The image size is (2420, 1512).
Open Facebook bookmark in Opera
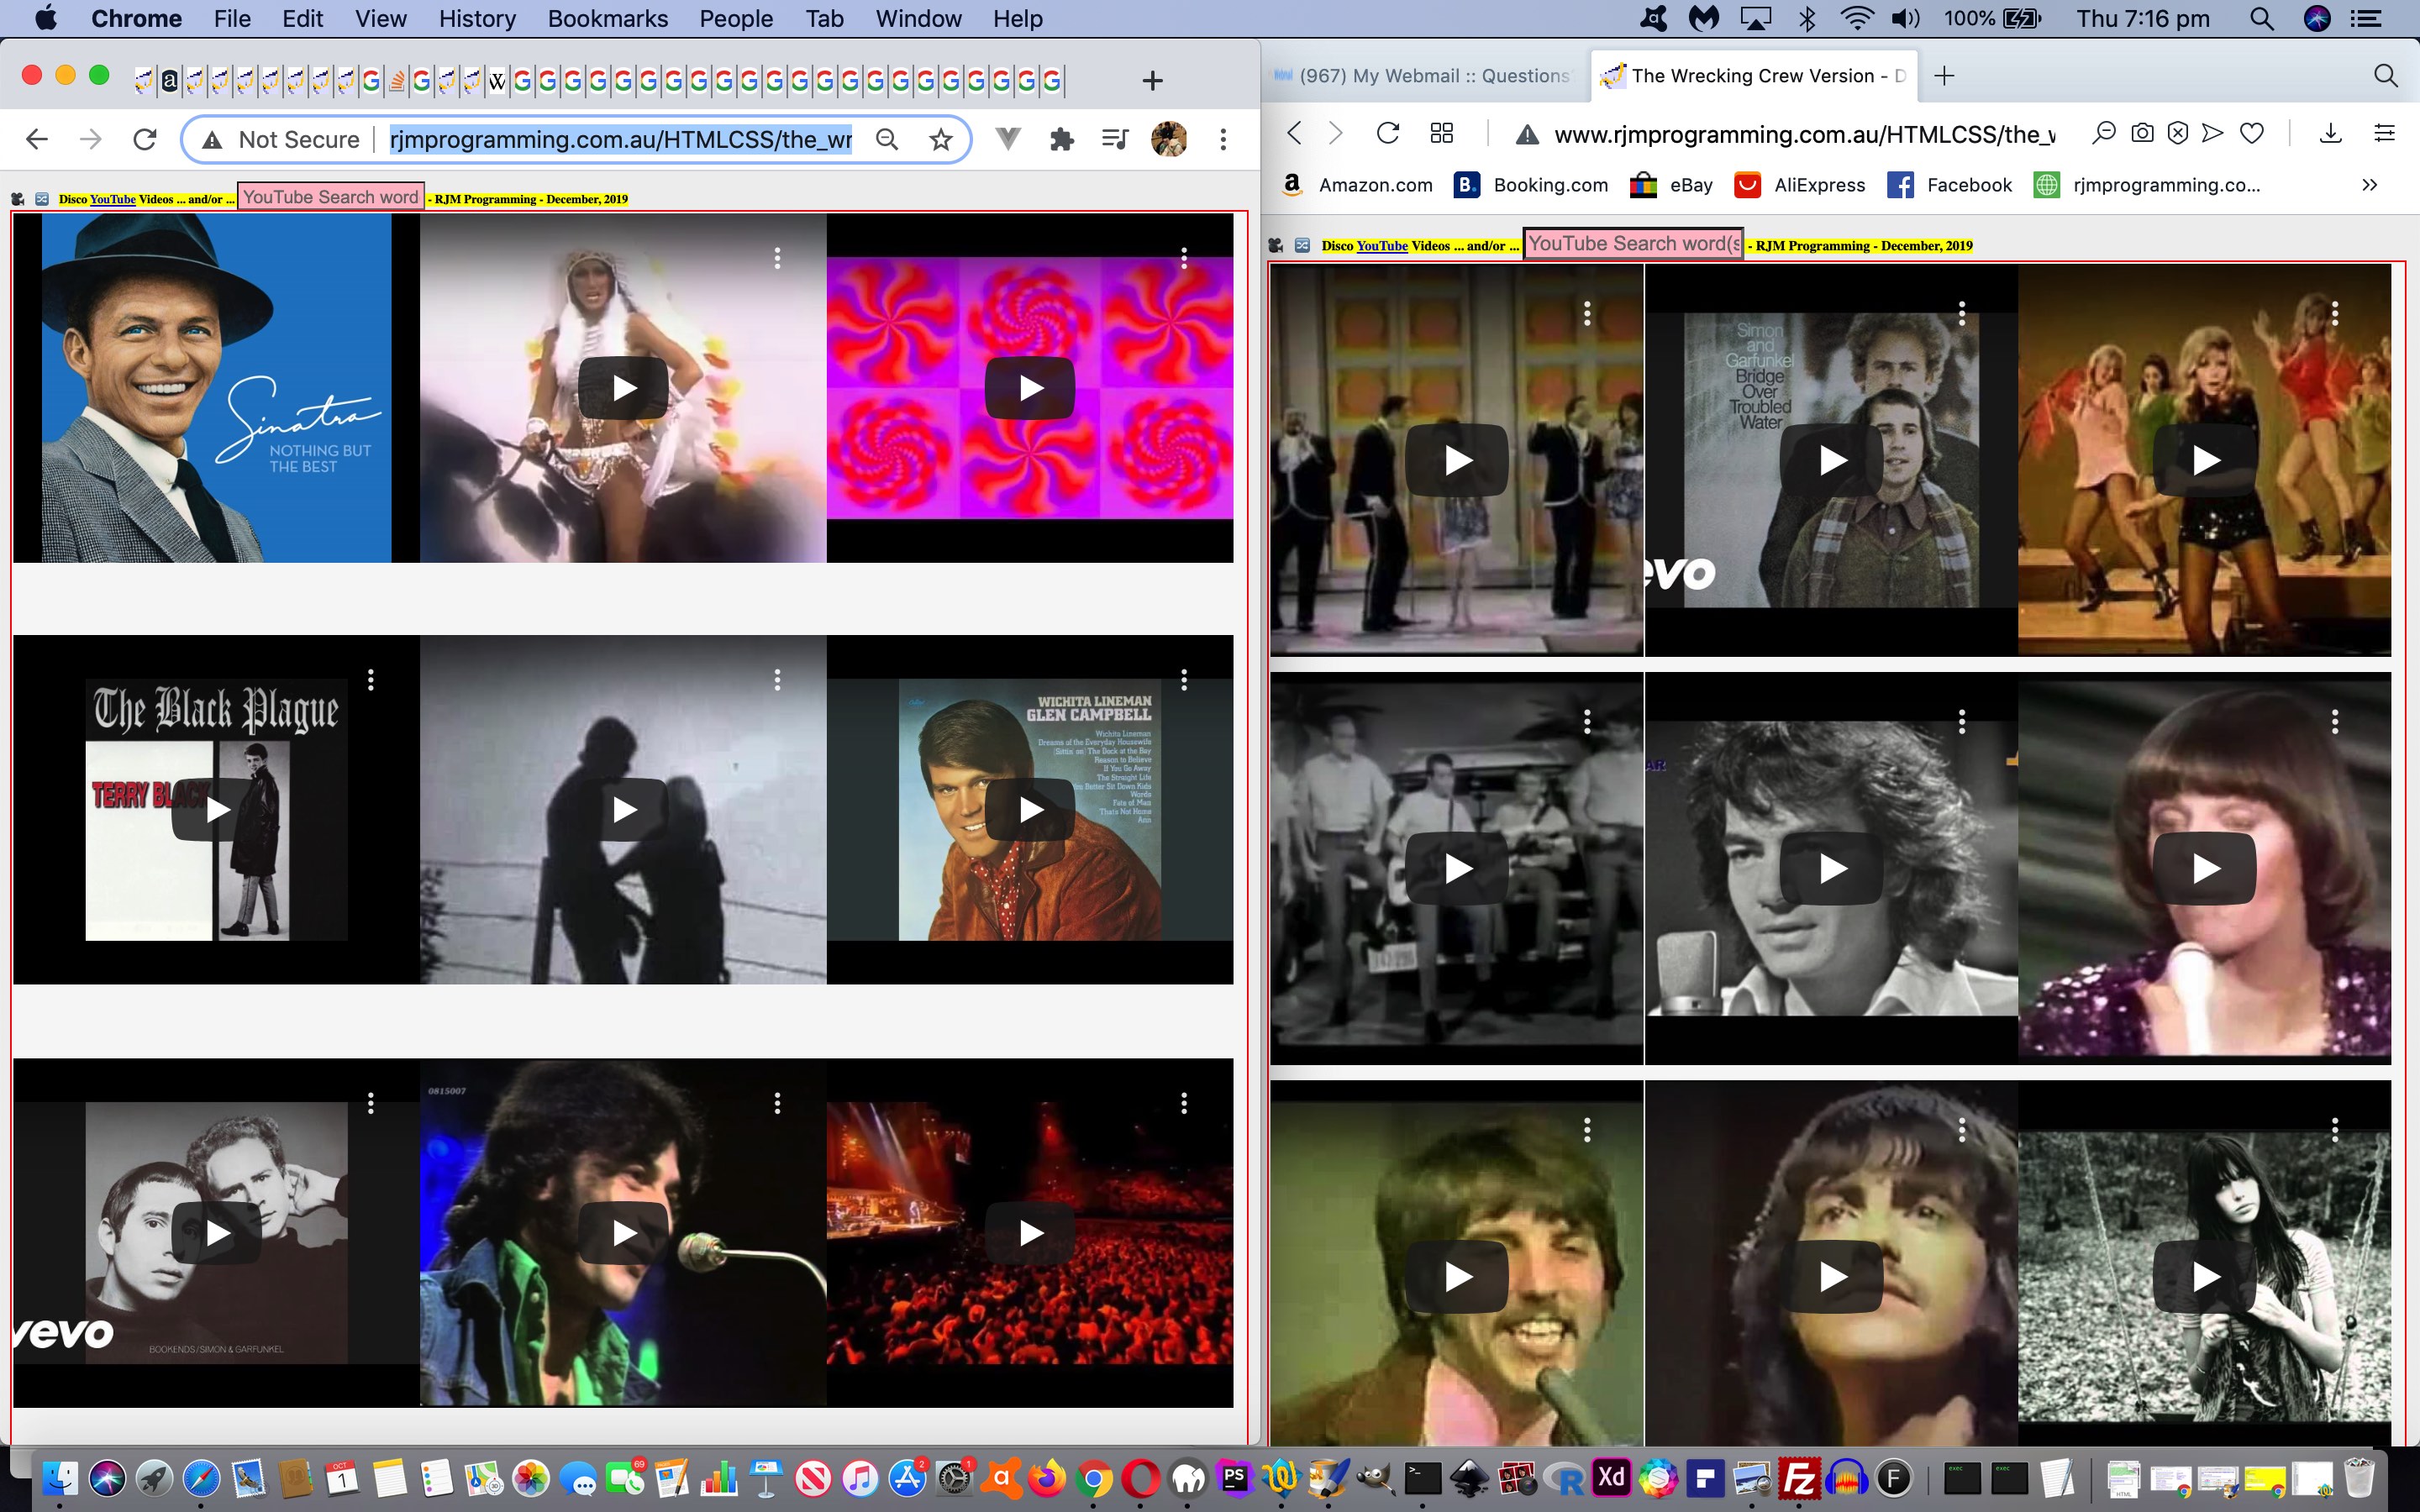(1950, 185)
